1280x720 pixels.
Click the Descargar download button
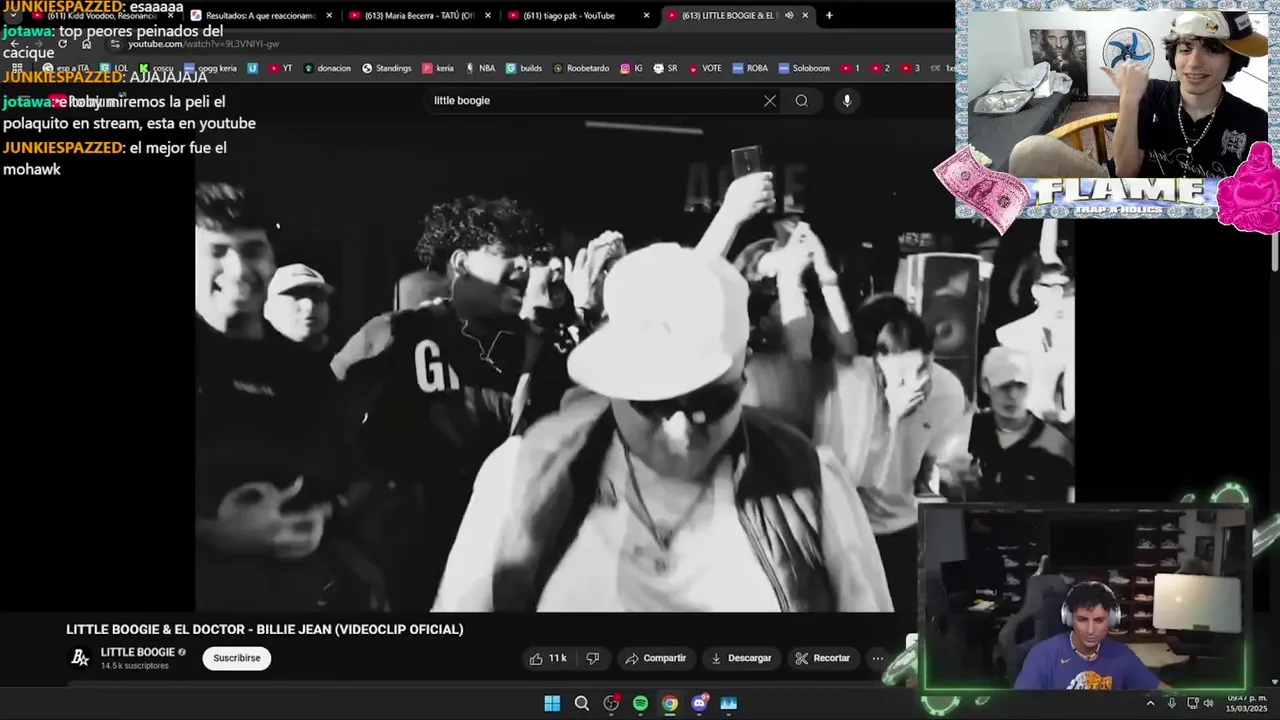click(741, 658)
